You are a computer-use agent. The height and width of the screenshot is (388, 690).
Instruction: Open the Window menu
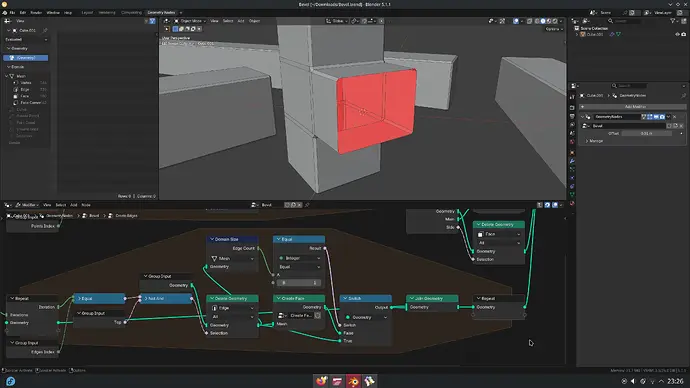point(53,13)
